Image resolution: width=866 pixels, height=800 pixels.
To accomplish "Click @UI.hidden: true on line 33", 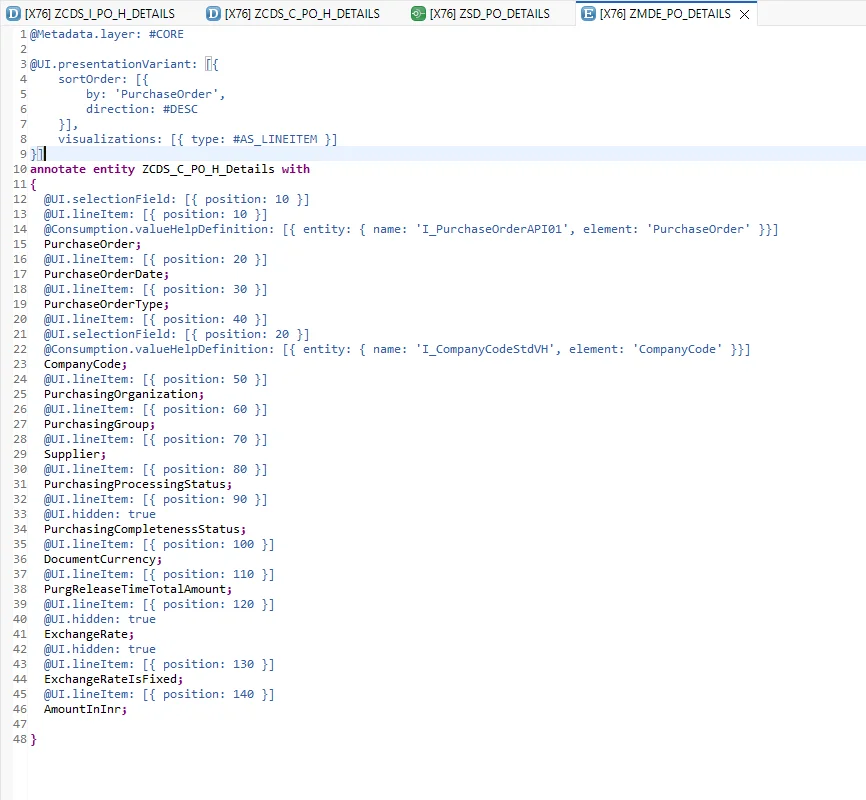I will coord(99,514).
